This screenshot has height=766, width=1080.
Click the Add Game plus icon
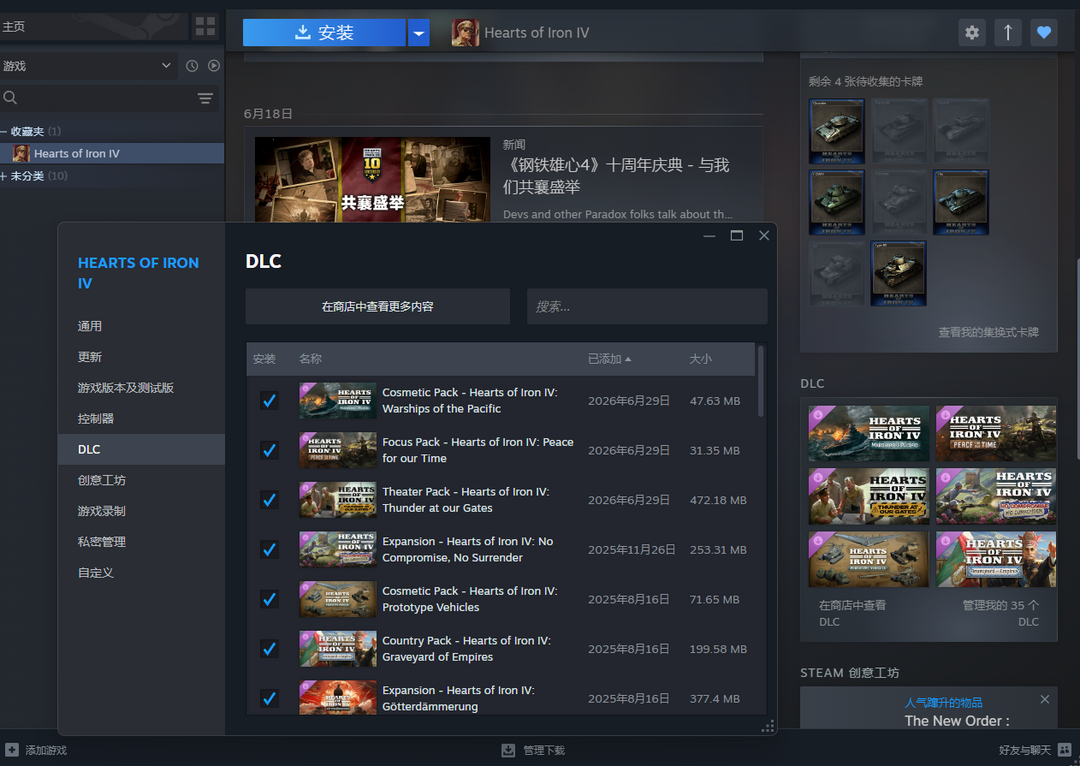[12, 749]
